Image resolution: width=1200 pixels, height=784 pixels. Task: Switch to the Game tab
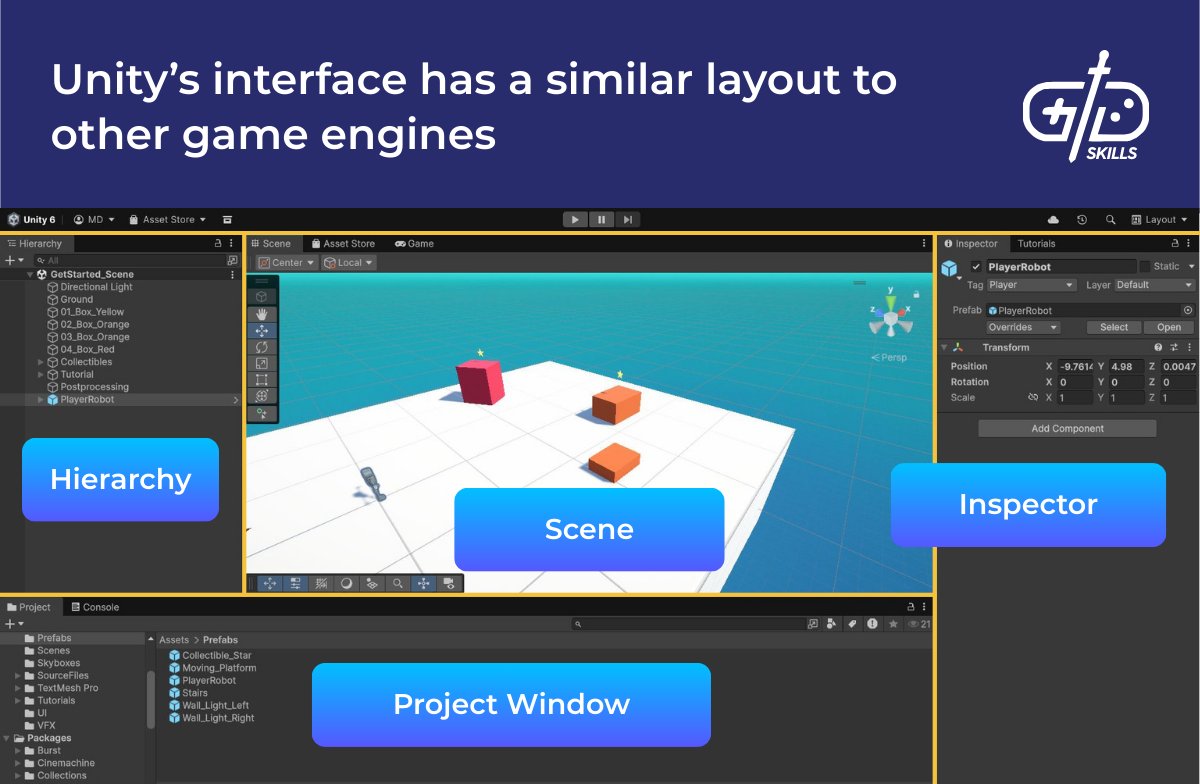pos(415,243)
